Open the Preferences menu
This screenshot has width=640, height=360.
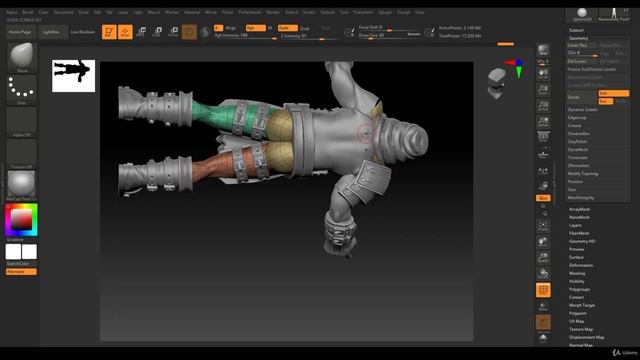[x=249, y=12]
